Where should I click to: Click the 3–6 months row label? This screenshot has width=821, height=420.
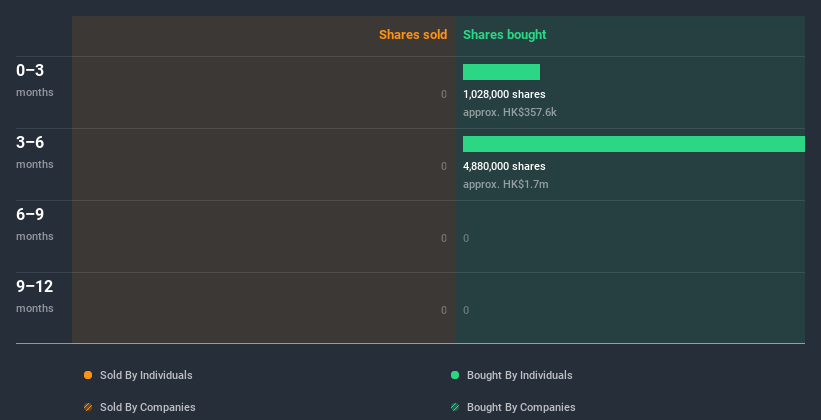(35, 152)
